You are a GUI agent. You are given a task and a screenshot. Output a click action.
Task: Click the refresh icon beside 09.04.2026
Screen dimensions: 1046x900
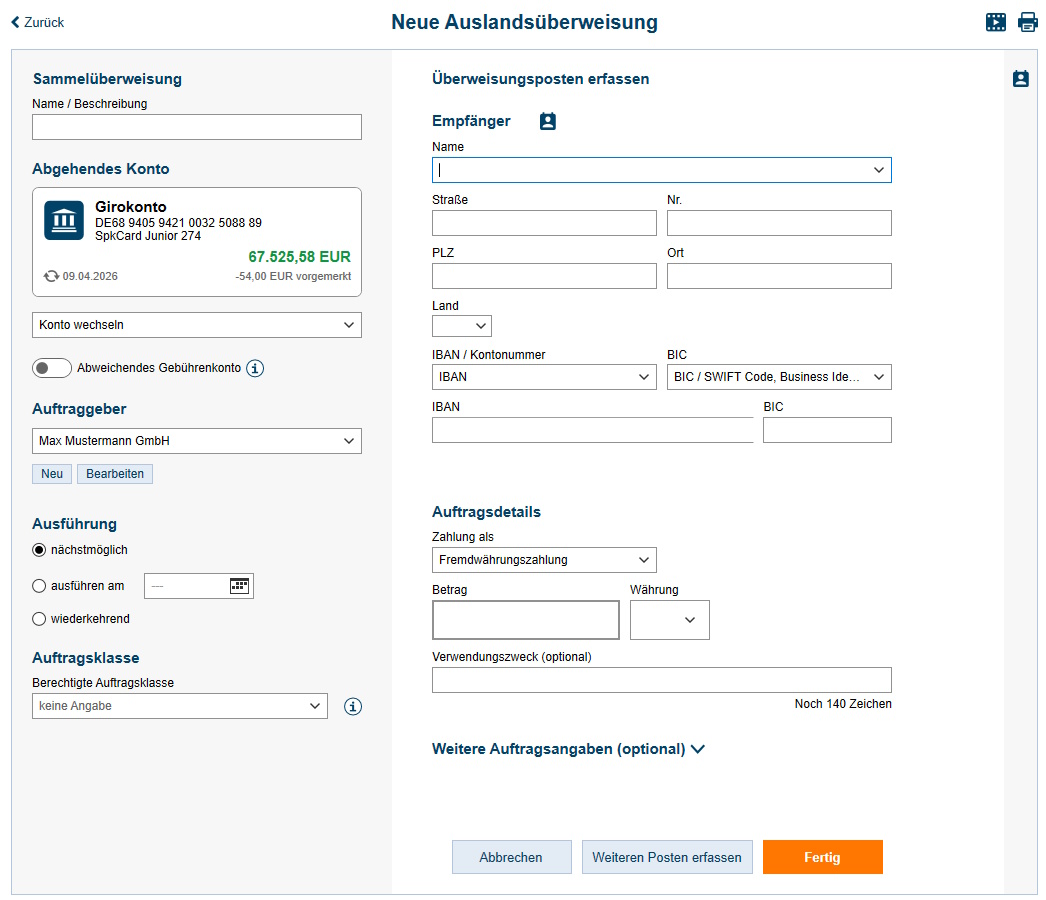(51, 276)
